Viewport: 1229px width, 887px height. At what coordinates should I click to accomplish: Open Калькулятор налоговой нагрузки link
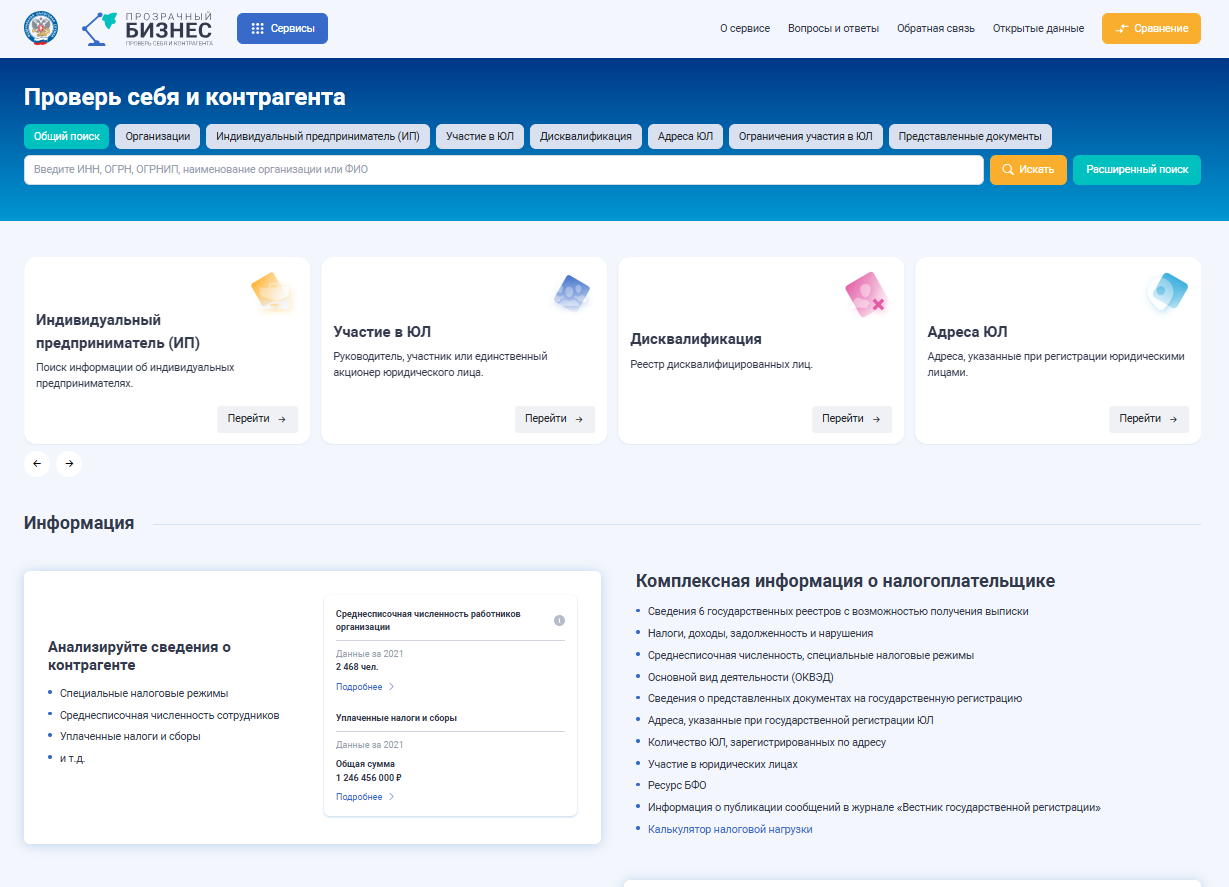point(730,829)
